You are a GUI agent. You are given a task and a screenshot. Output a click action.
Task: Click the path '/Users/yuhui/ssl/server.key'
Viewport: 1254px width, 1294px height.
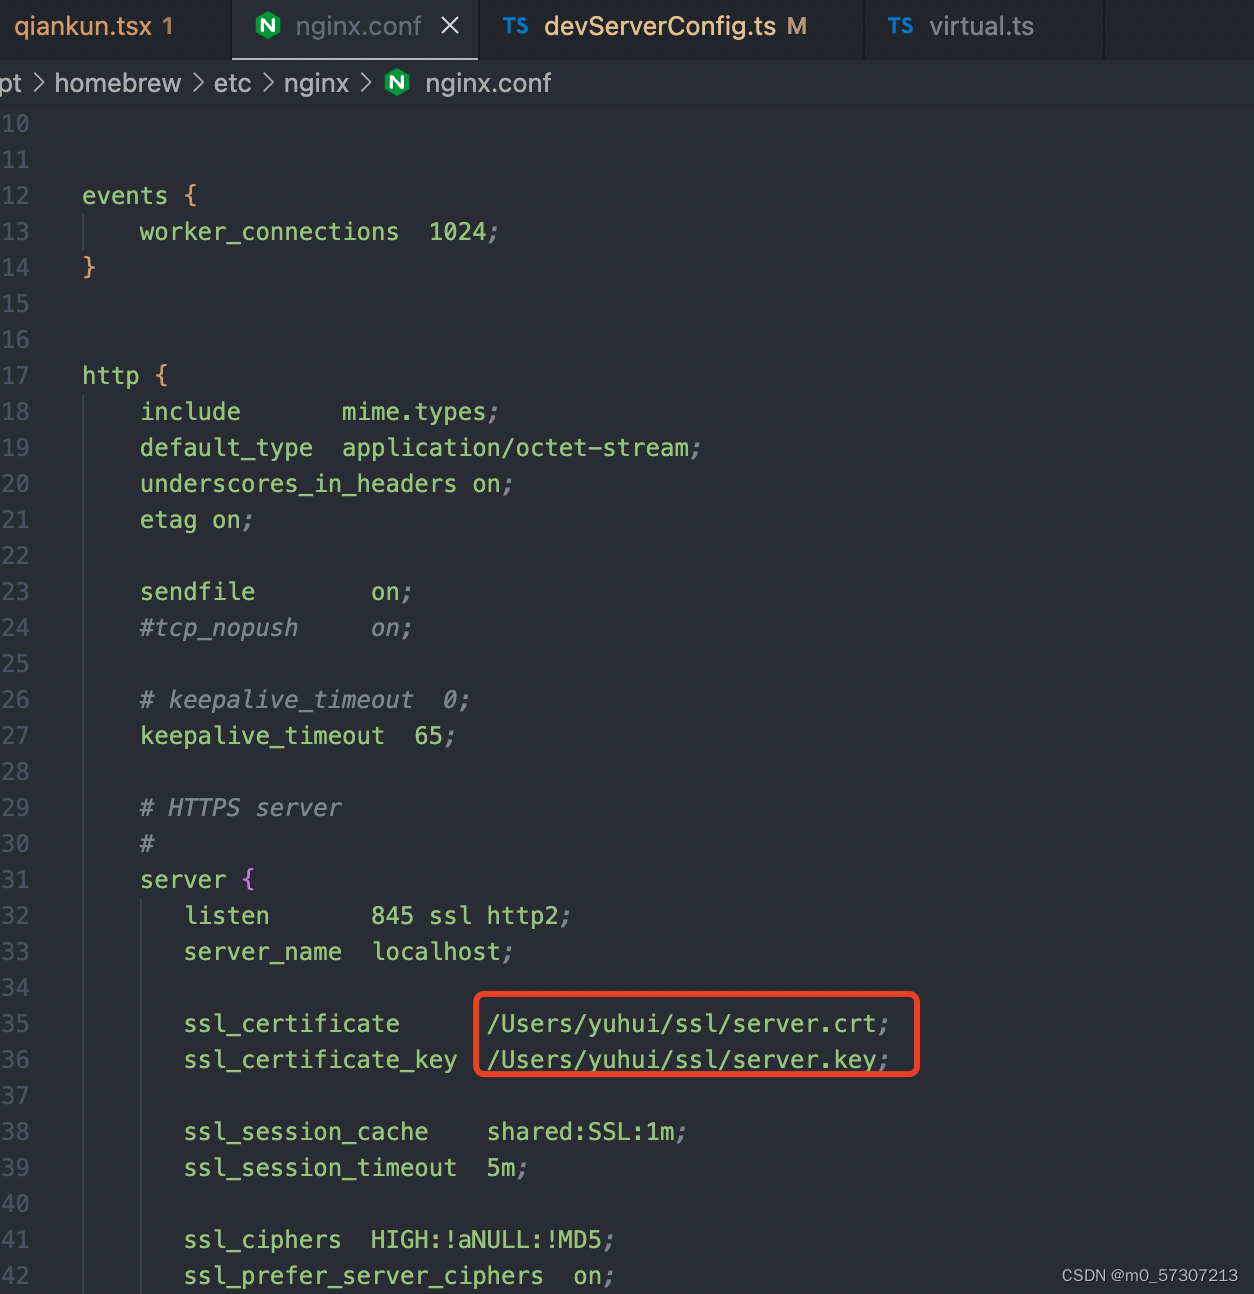(682, 1060)
